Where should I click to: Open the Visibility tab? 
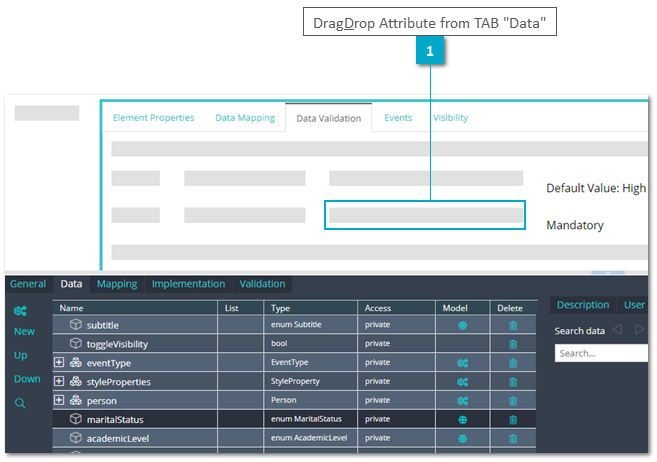[x=450, y=118]
